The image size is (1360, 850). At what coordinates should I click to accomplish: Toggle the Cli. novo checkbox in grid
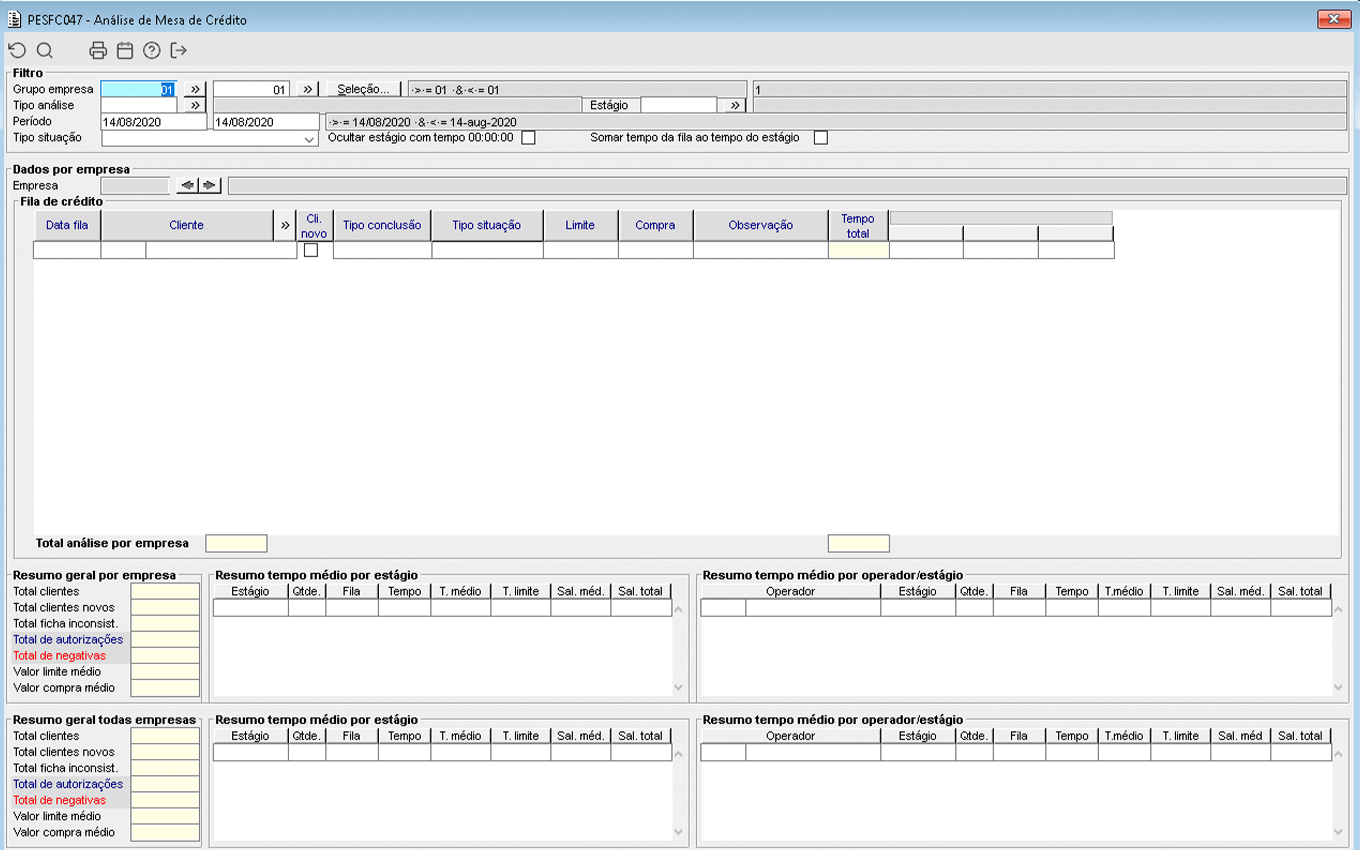pyautogui.click(x=311, y=251)
